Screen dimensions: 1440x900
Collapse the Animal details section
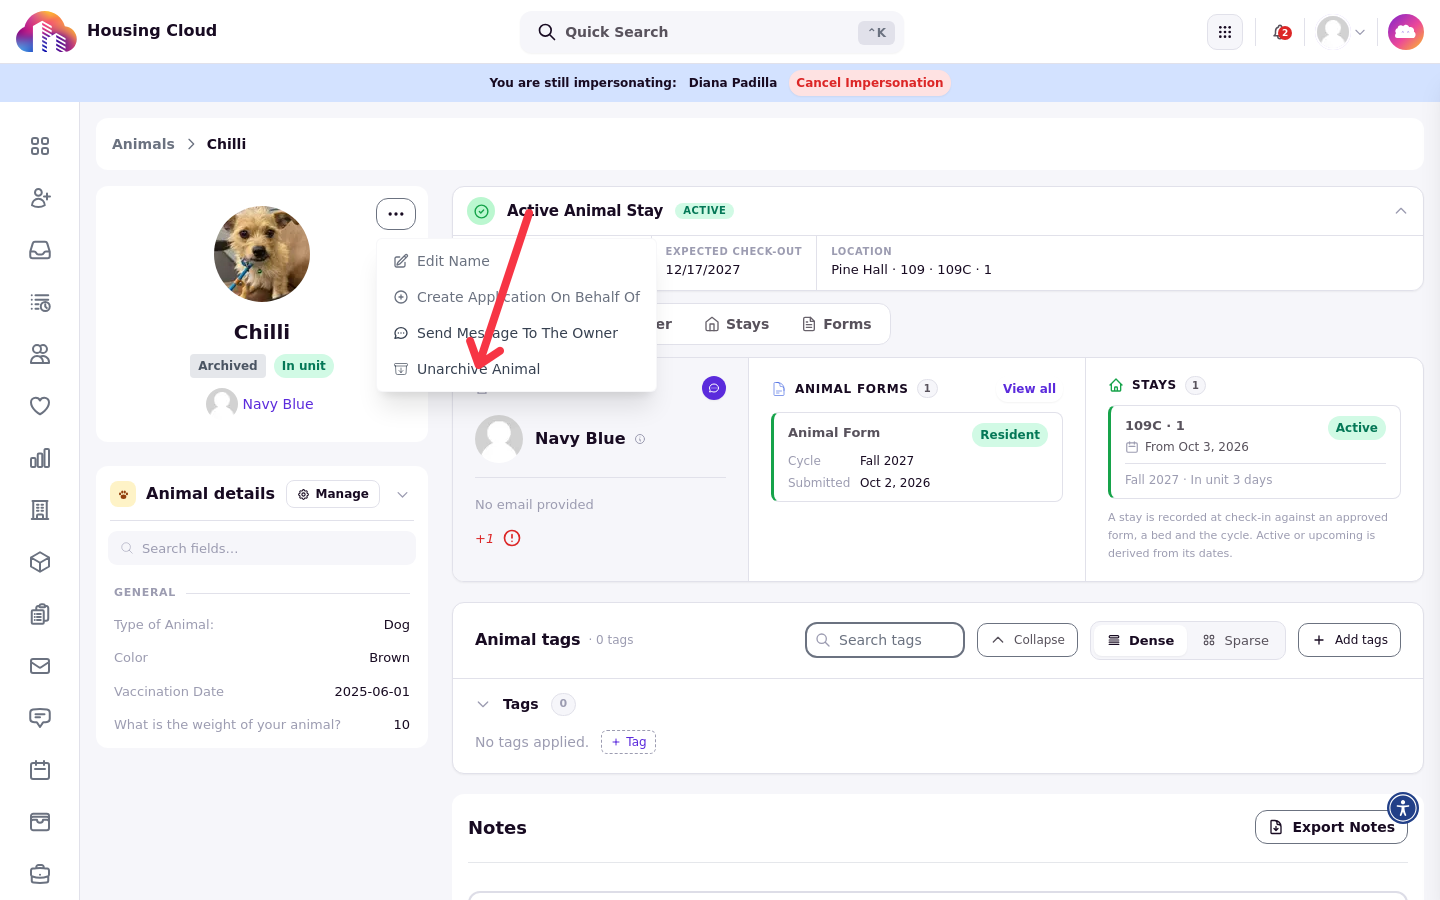pyautogui.click(x=402, y=494)
